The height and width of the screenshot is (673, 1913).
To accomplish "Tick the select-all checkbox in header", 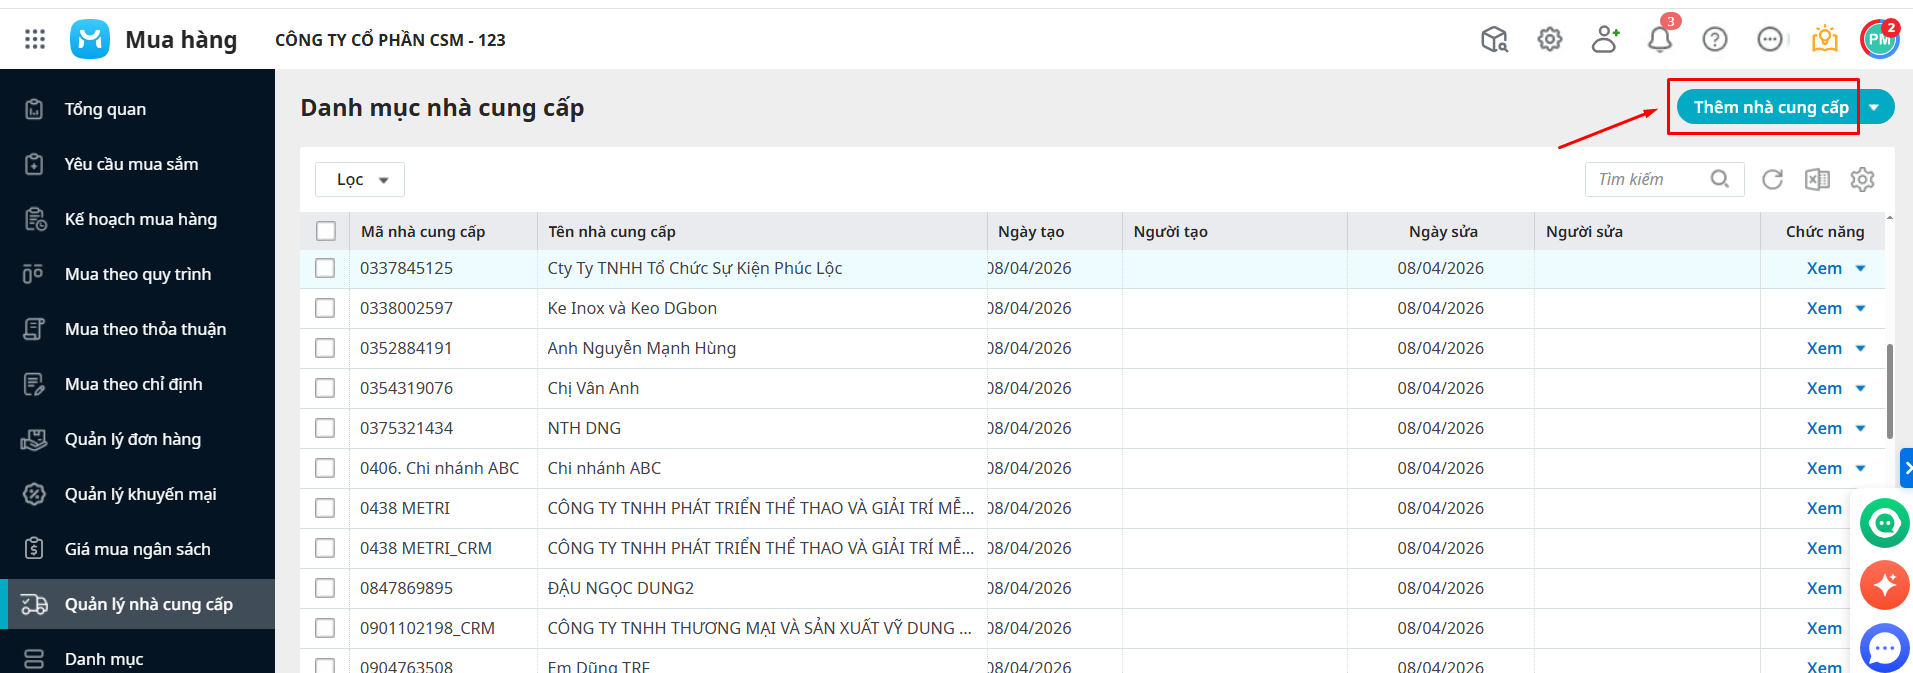I will pyautogui.click(x=326, y=231).
